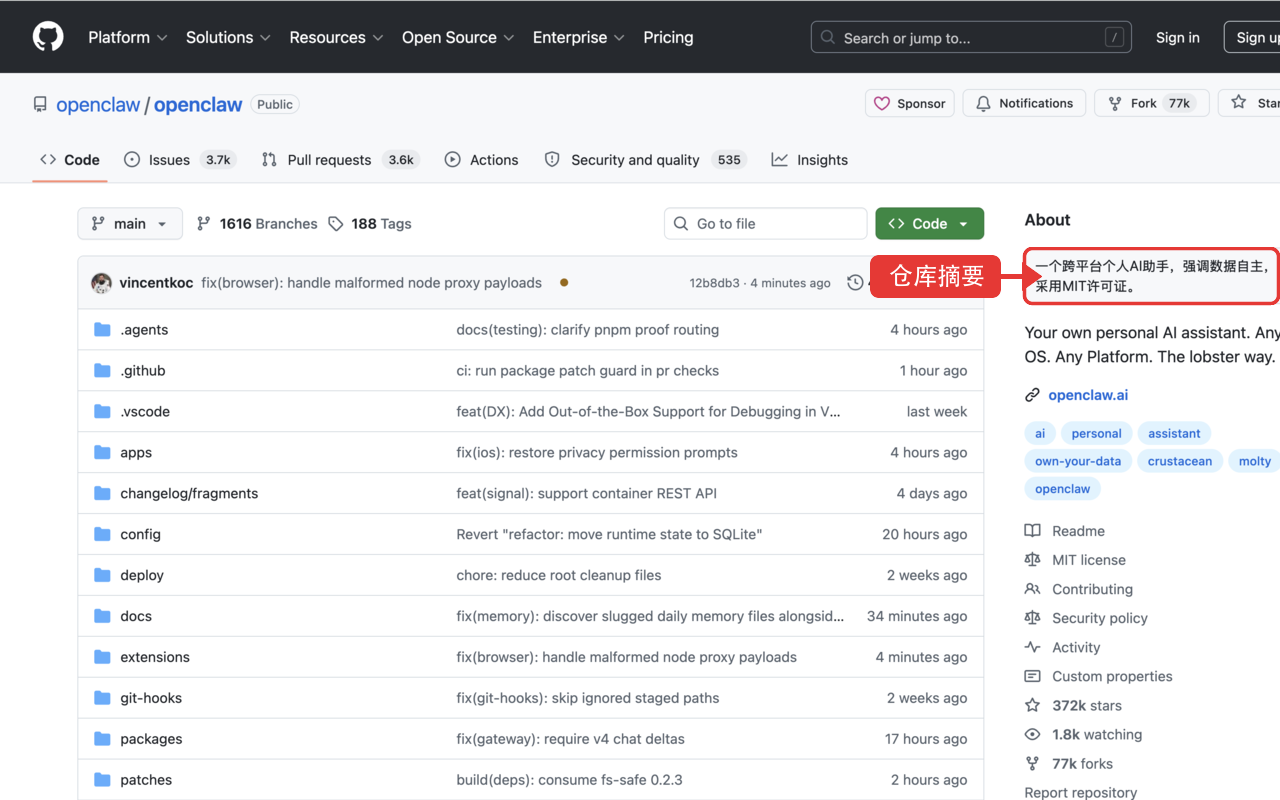
Task: Click the Custom properties icon
Action: (1033, 676)
